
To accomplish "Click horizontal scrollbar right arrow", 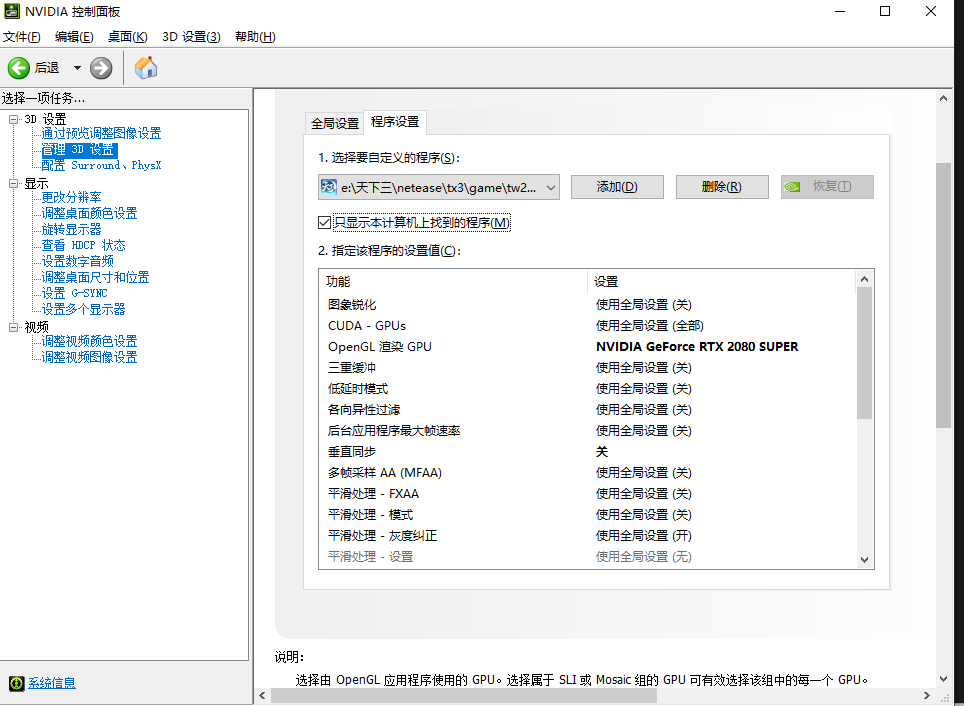I will 926,696.
